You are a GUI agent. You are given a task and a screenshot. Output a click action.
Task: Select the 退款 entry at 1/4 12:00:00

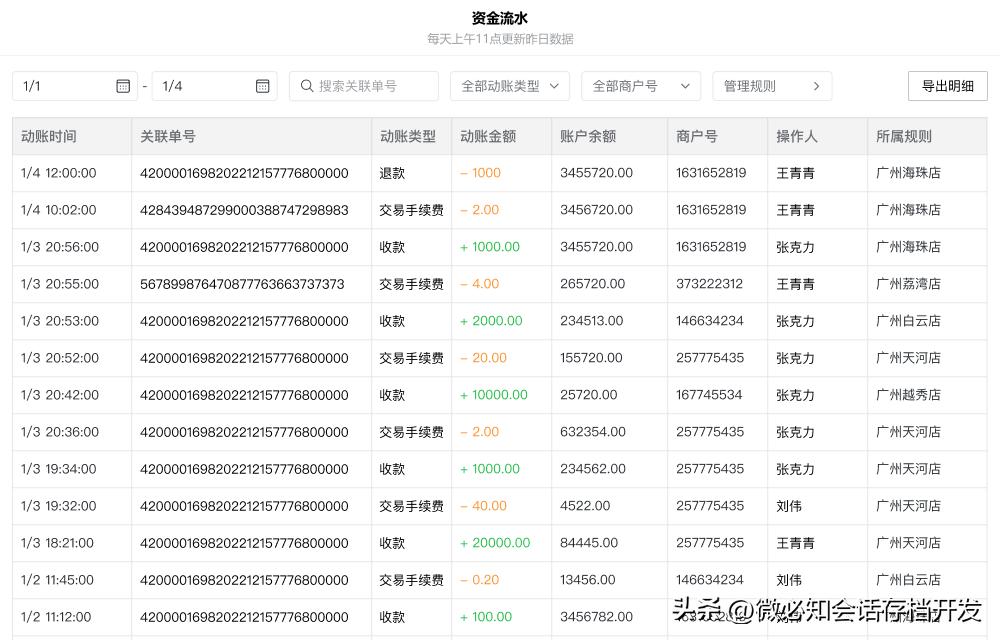coord(391,172)
